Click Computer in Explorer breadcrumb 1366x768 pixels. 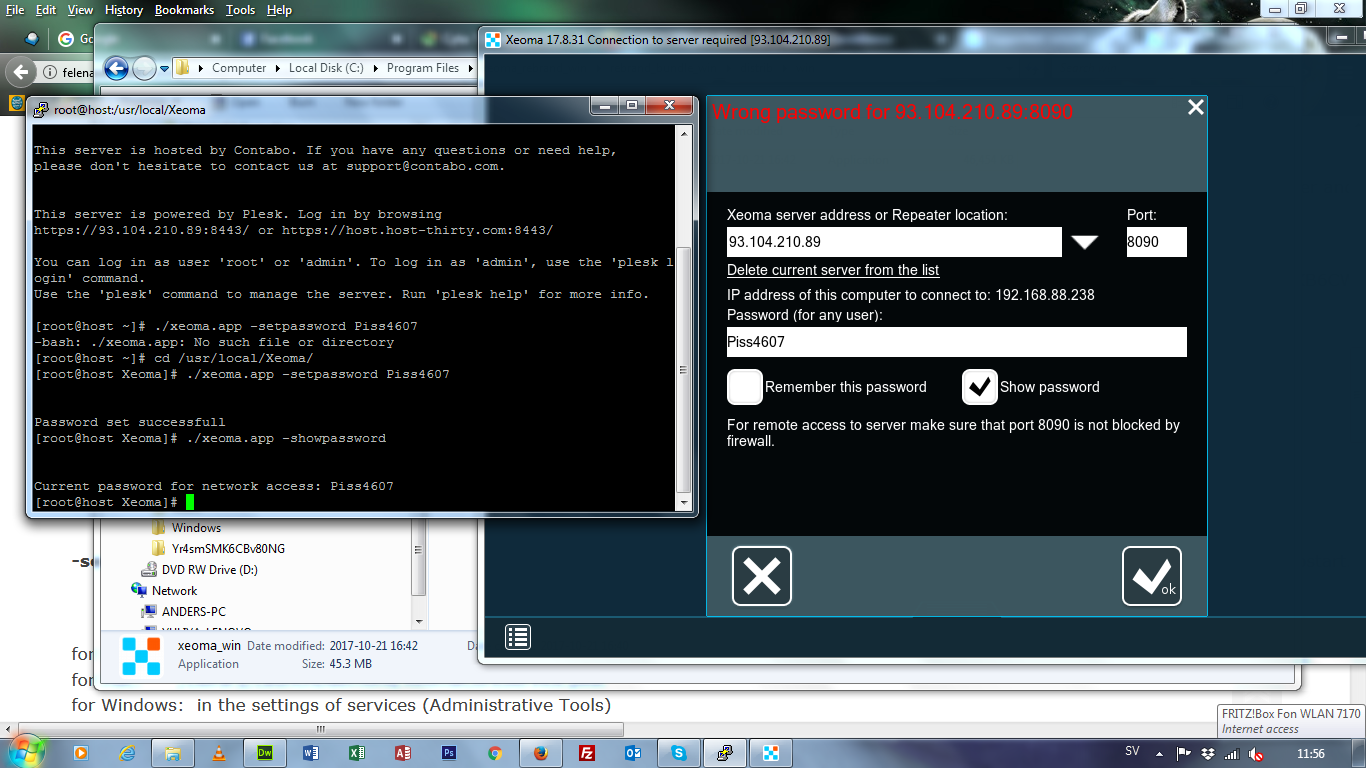tap(239, 68)
